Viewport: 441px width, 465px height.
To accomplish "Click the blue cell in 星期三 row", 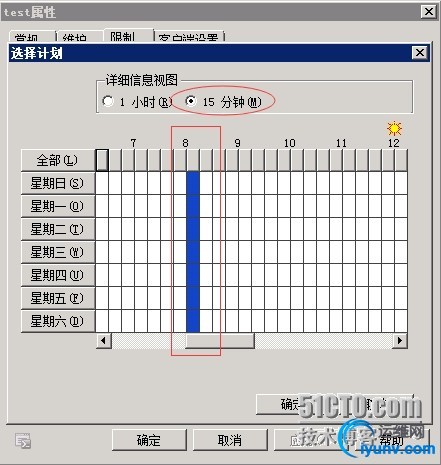I will [193, 252].
